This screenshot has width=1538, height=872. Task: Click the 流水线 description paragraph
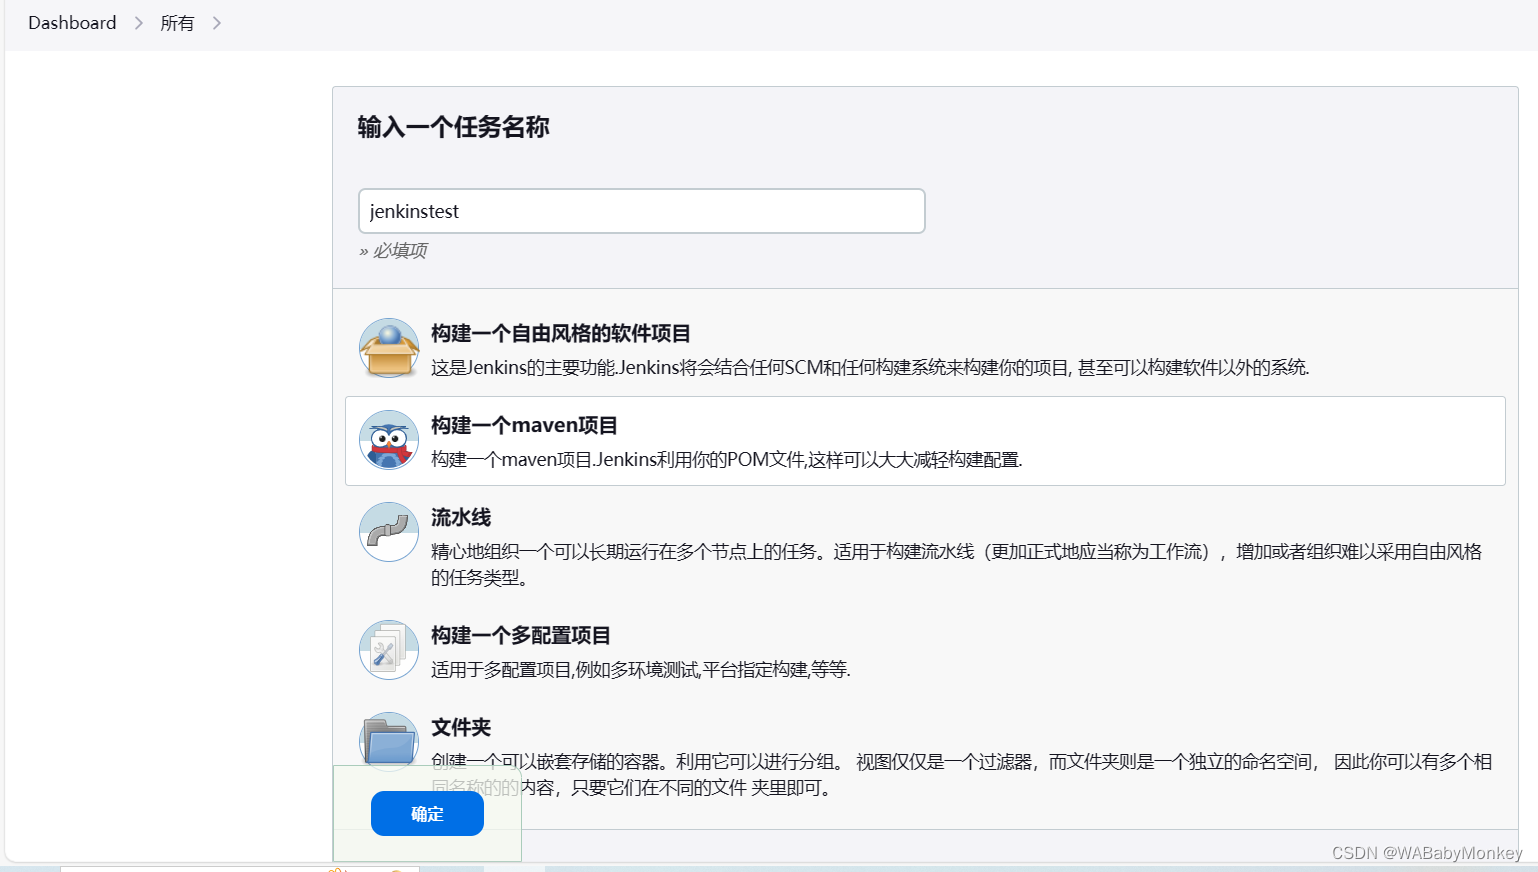[x=956, y=564]
